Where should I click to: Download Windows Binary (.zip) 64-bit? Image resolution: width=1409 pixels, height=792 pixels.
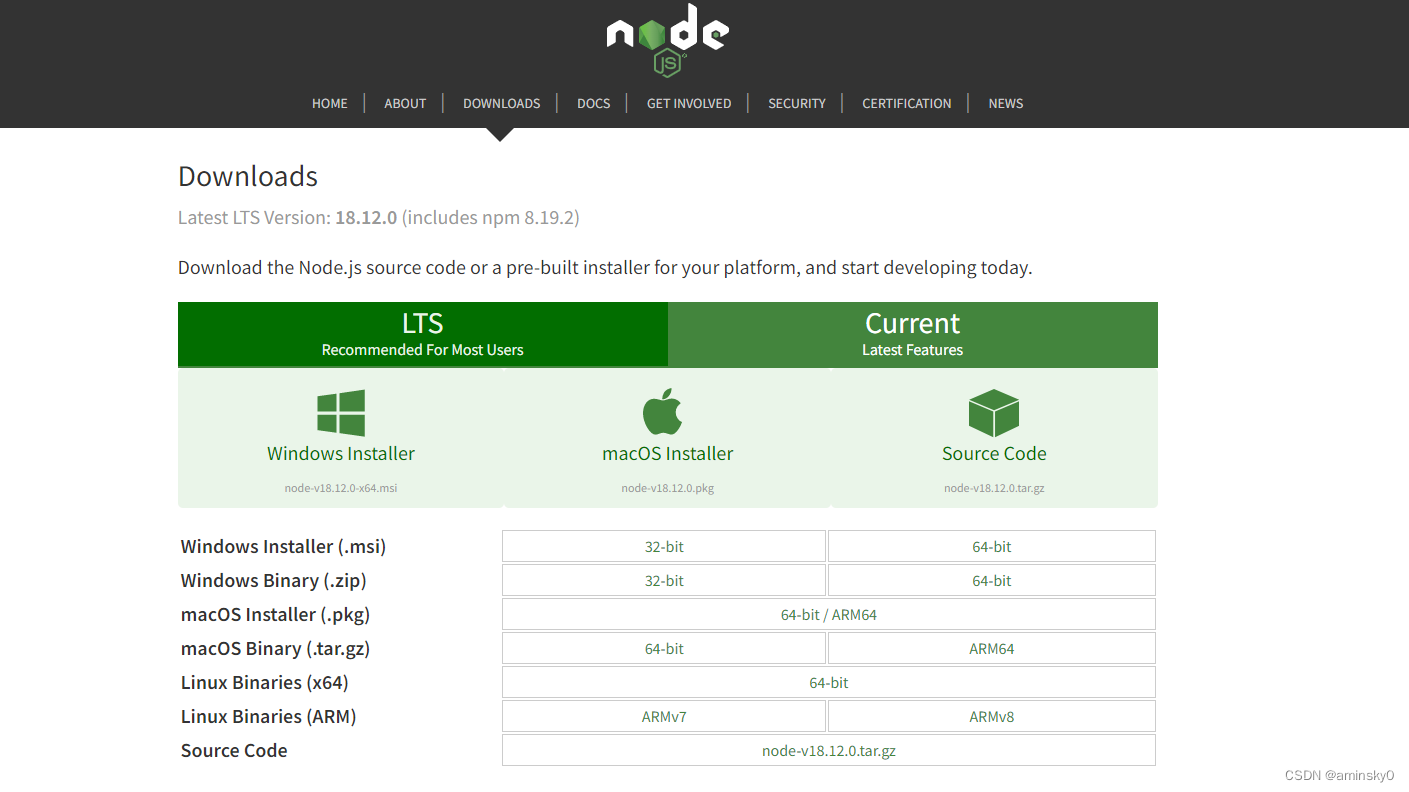[x=992, y=581]
